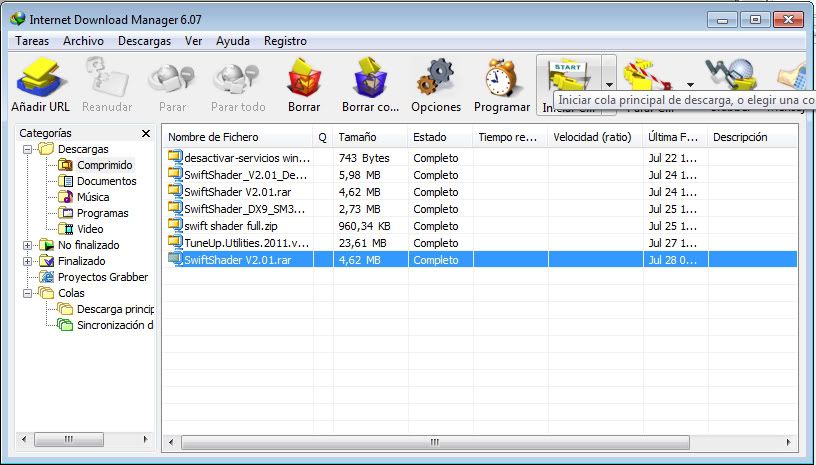Viewport: 816px width, 465px height.
Task: Click the Parar todo toolbar icon
Action: point(238,79)
